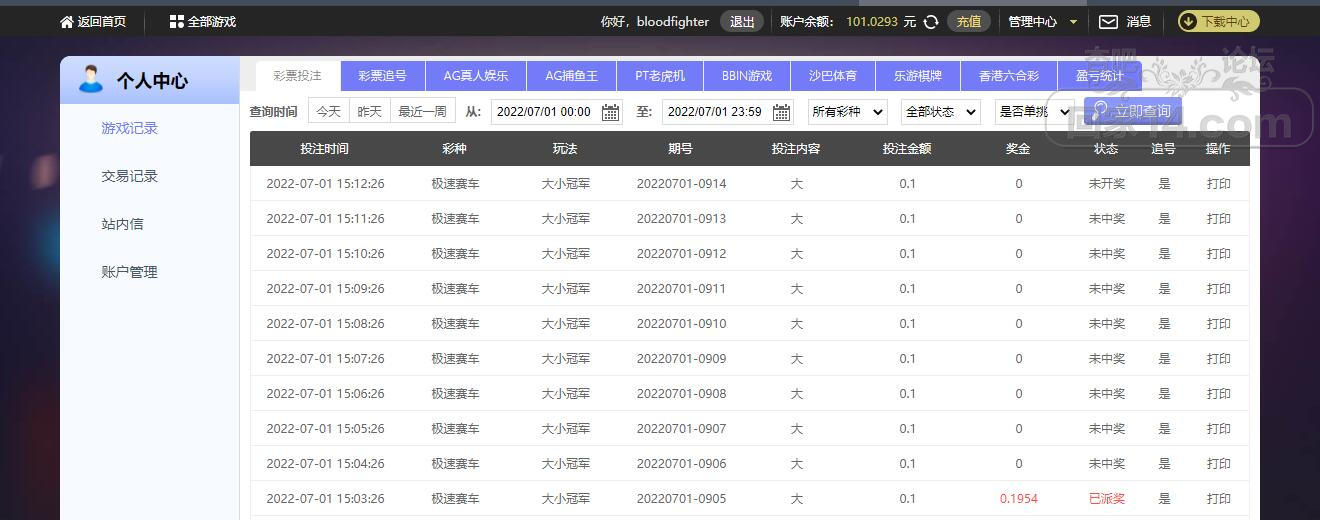Click the home icon beside 返回首页
The width and height of the screenshot is (1320, 520).
67,21
